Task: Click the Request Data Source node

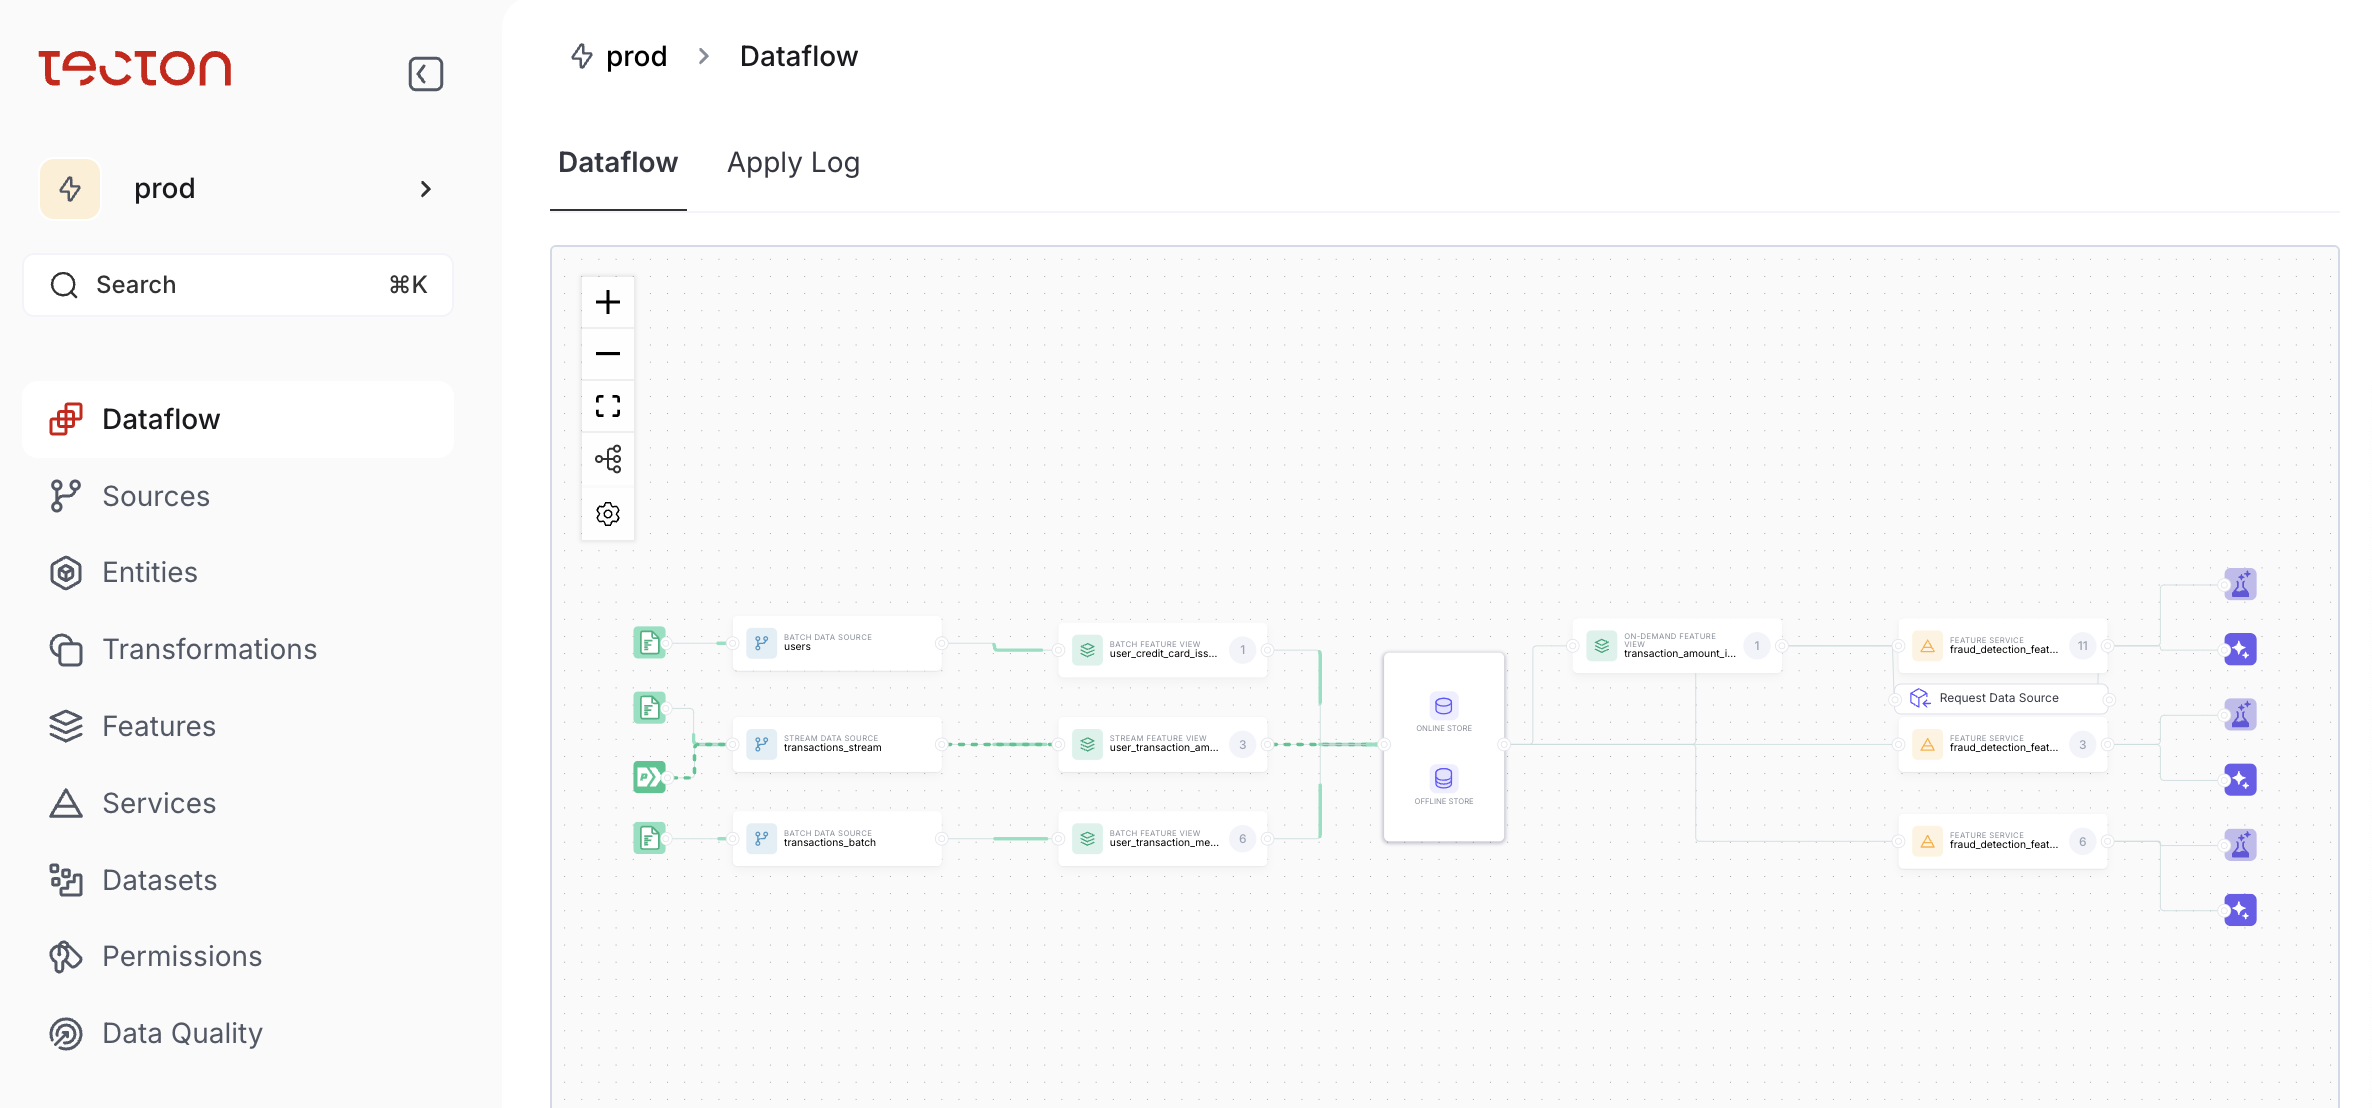Action: pyautogui.click(x=1998, y=698)
